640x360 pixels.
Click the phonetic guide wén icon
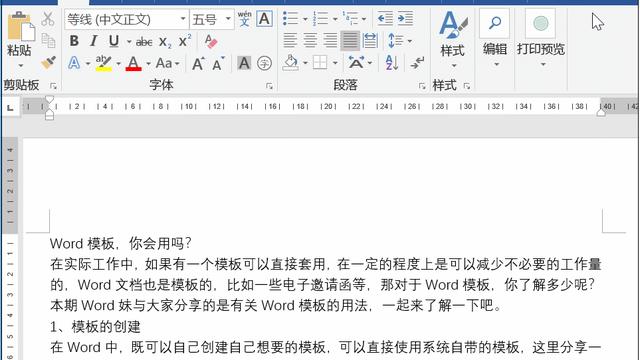[244, 19]
